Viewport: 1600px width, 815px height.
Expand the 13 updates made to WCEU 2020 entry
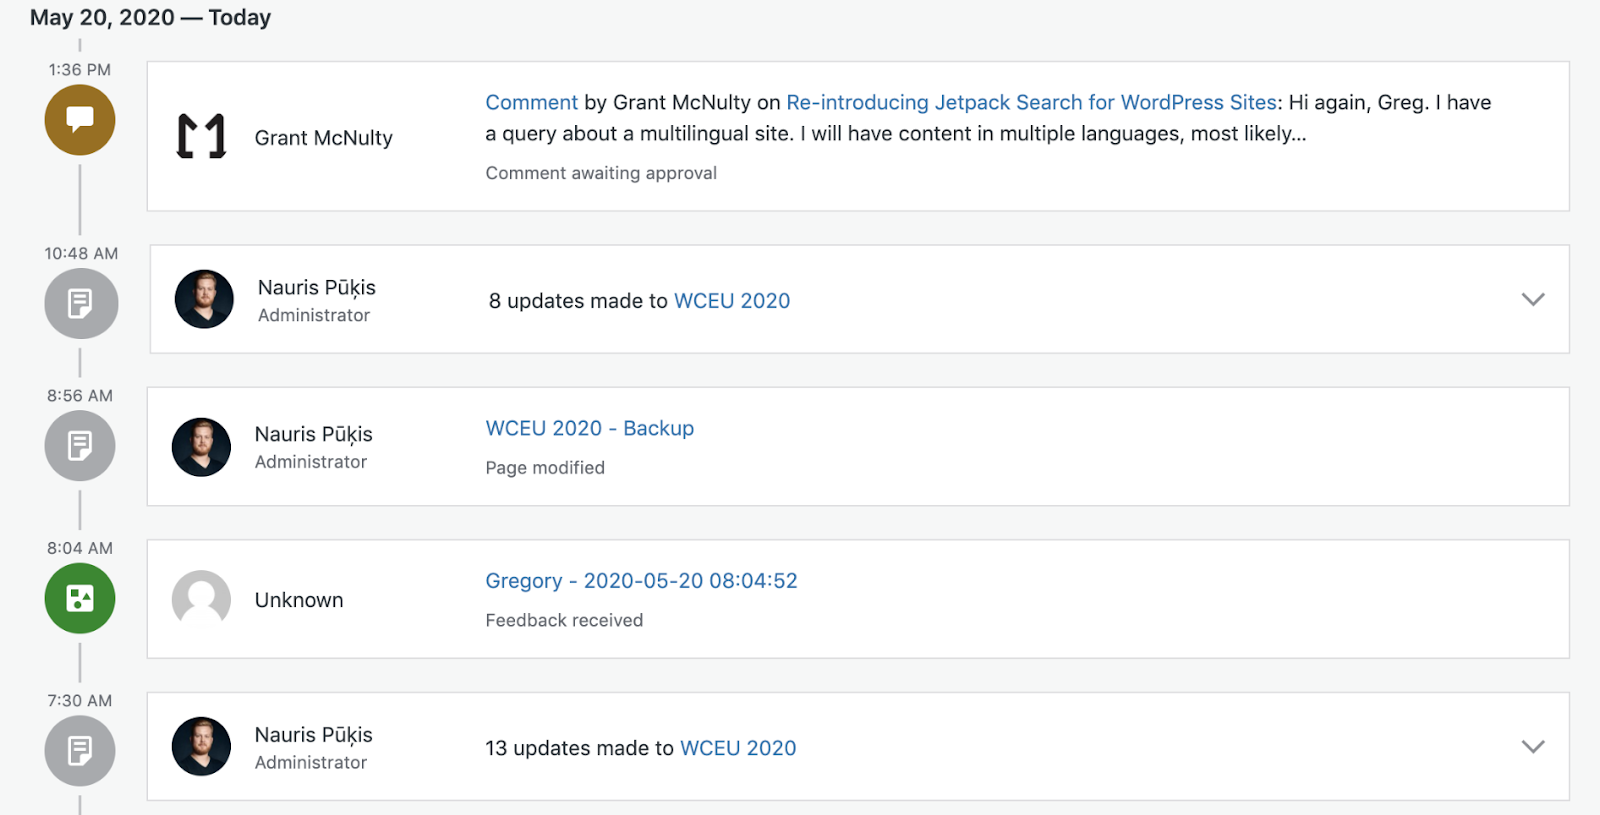coord(1533,747)
